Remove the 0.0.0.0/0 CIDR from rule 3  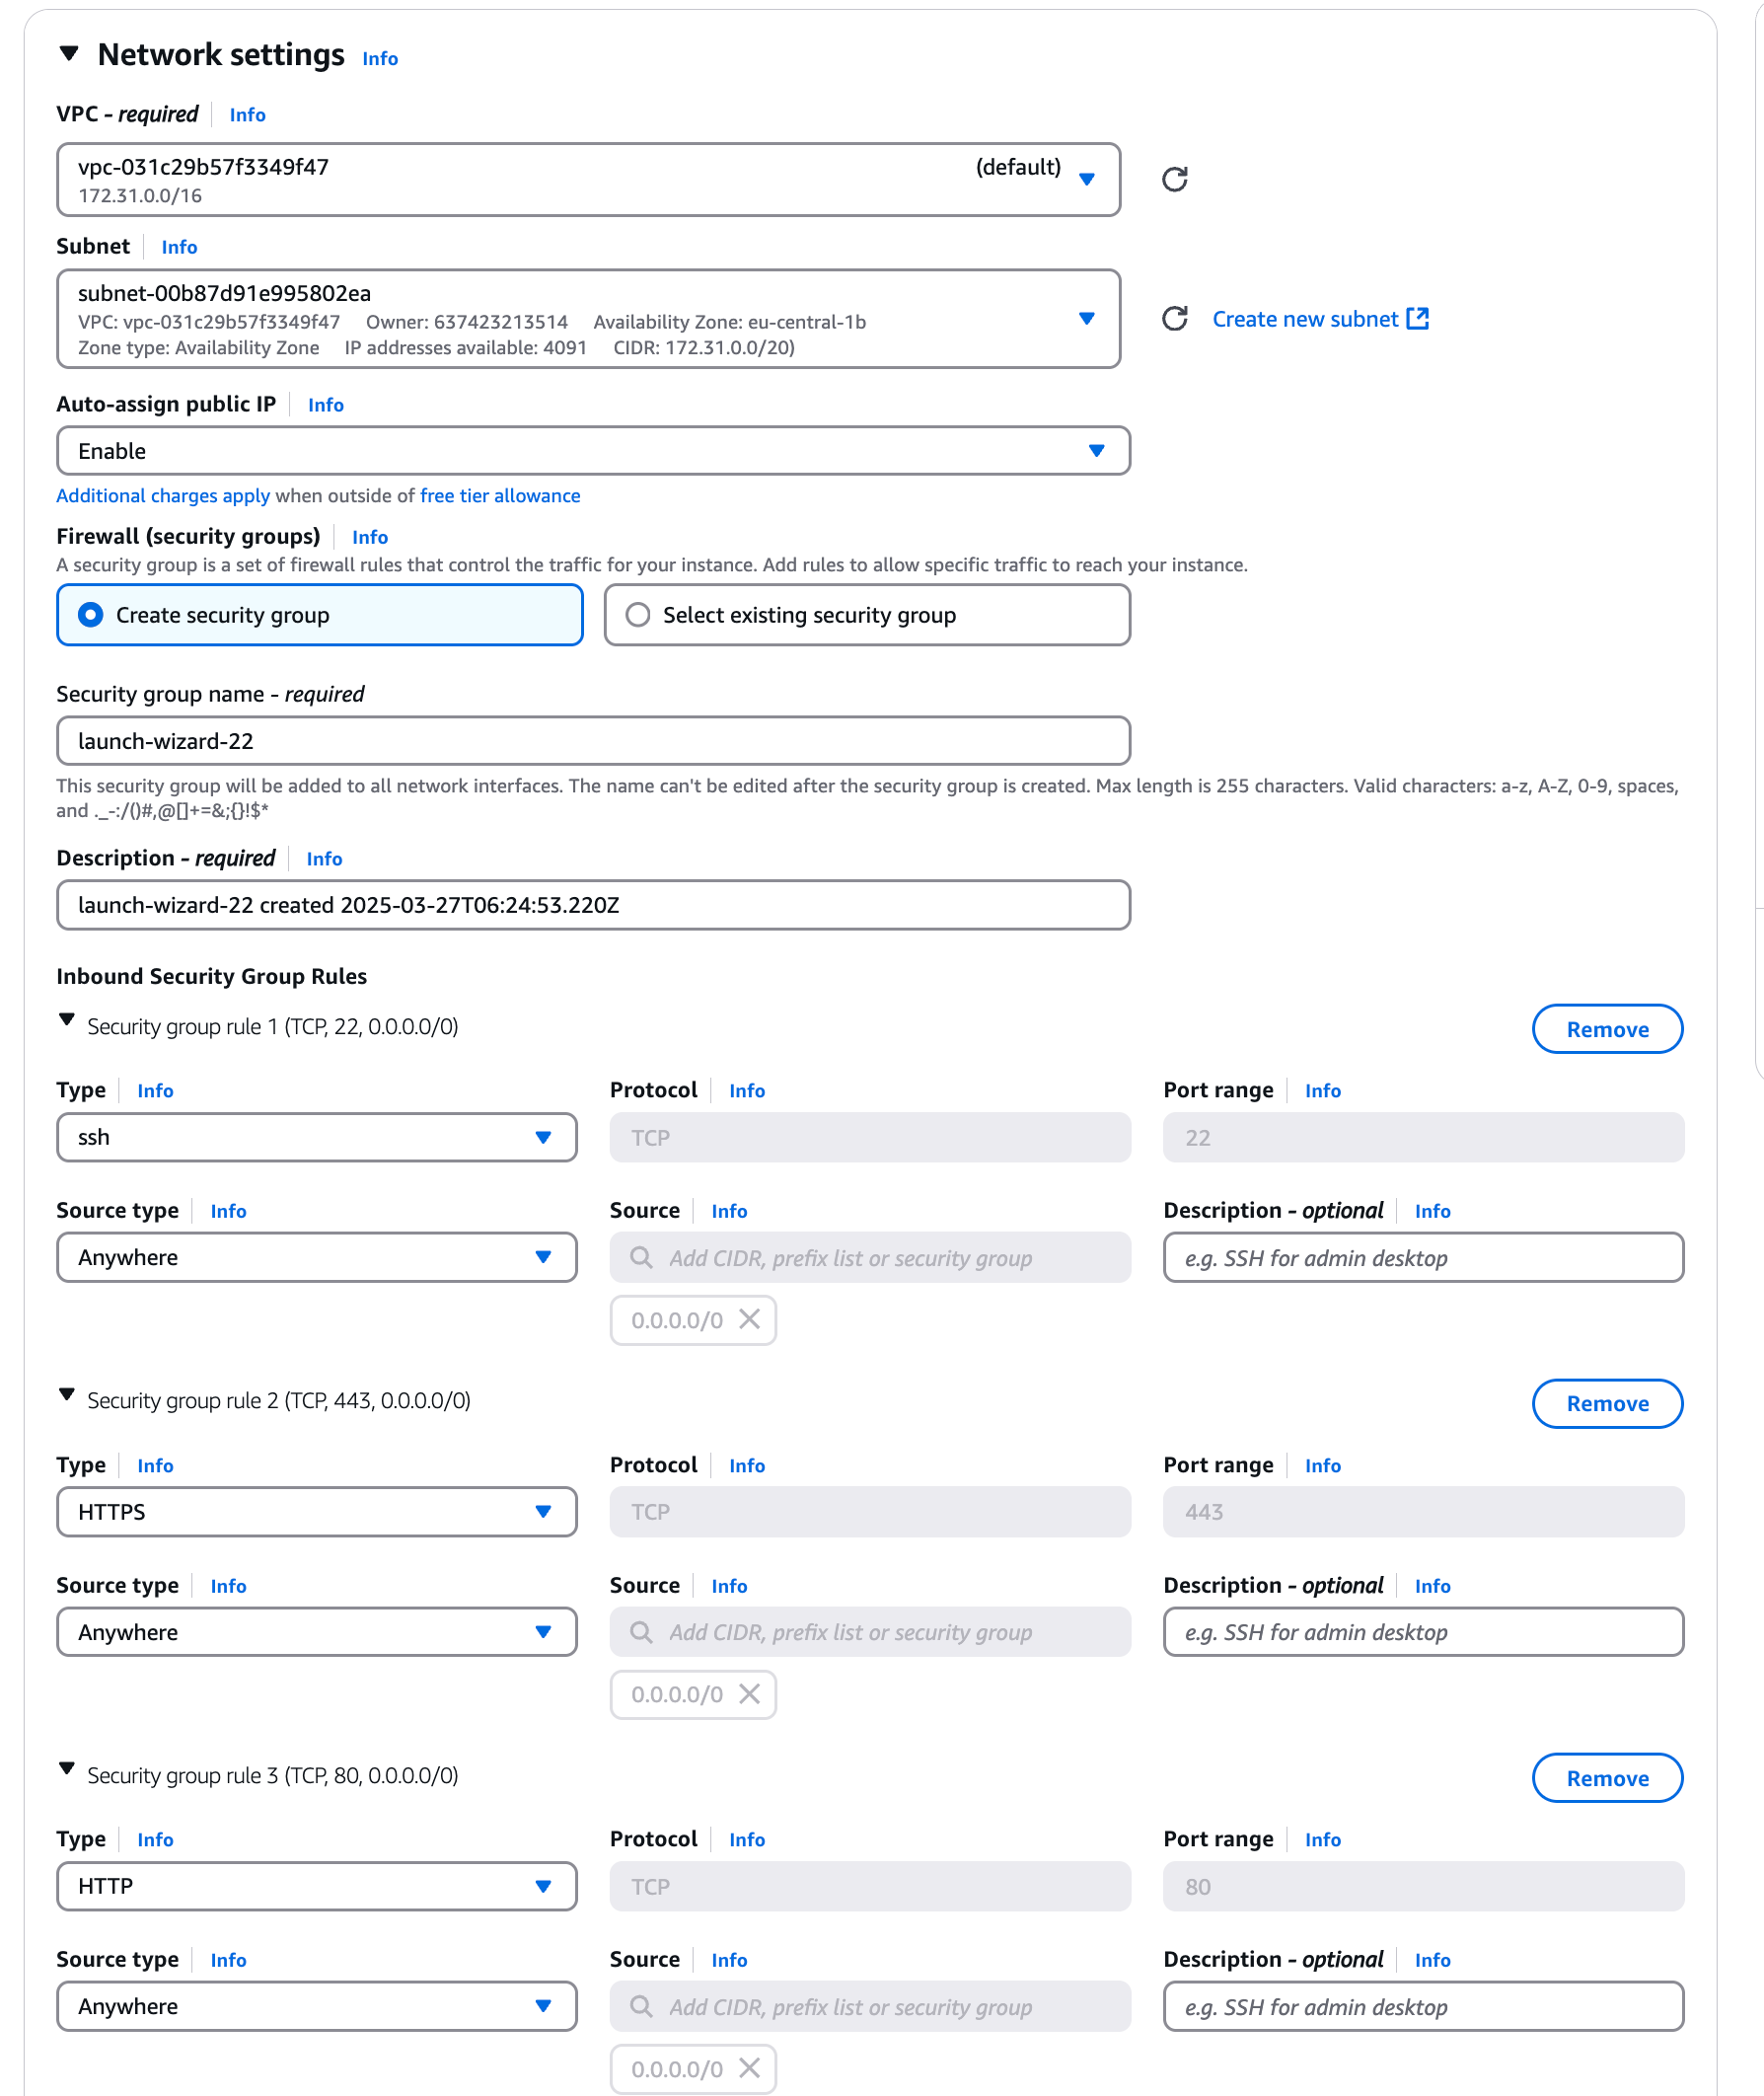pos(750,2069)
